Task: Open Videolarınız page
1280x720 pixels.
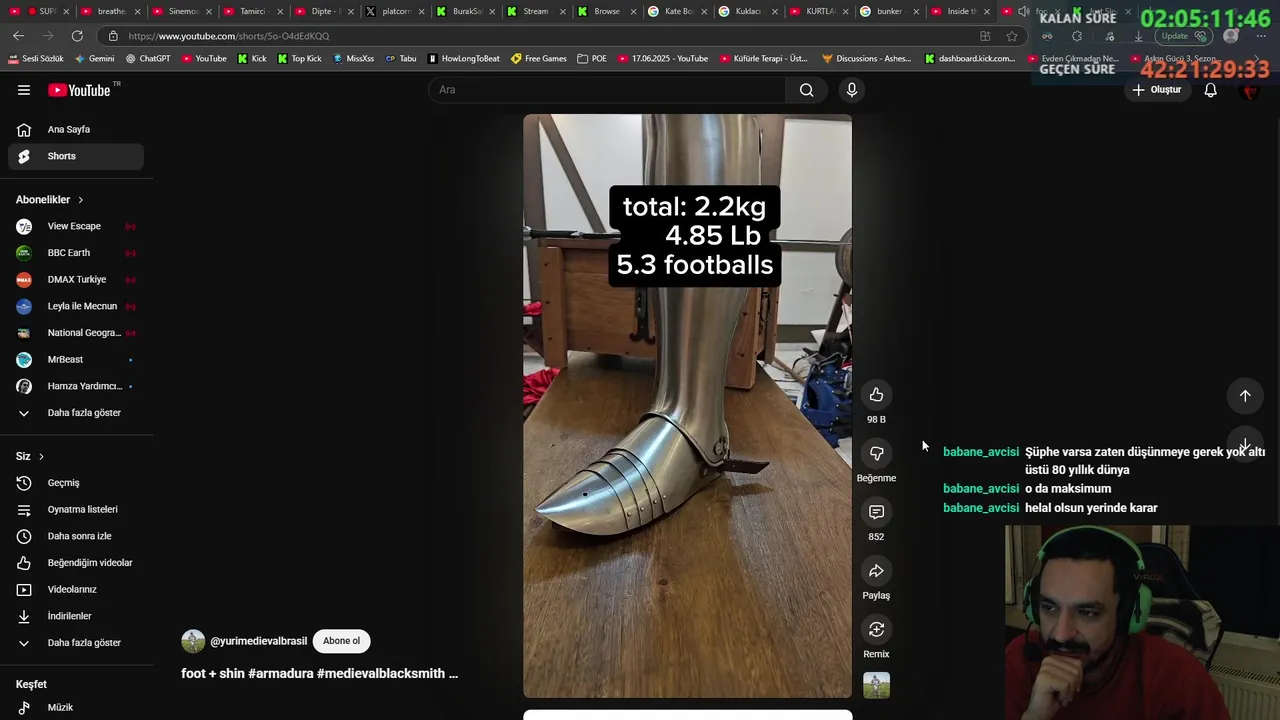Action: coord(76,589)
